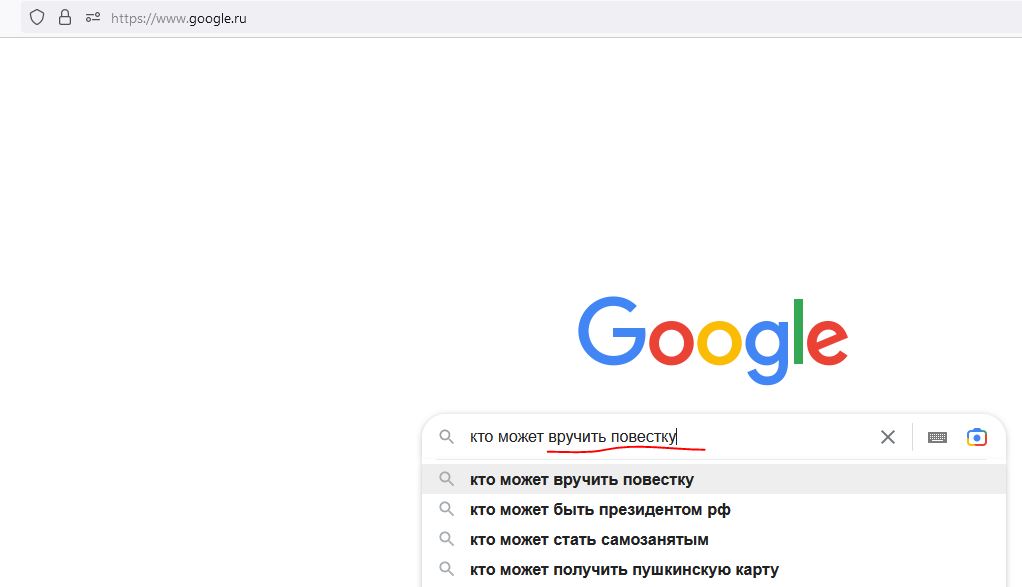Click the magnifier beside the self-employed suggestion
1022x587 pixels.
click(446, 539)
